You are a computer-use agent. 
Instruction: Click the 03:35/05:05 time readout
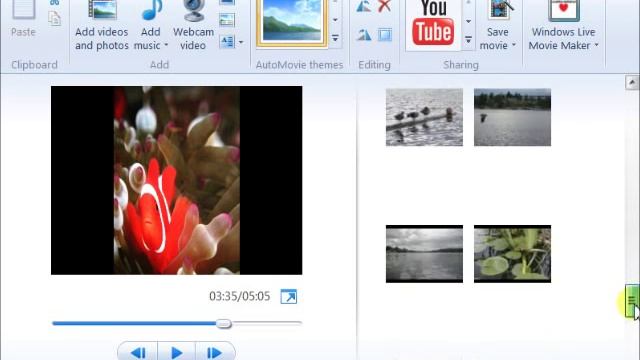(x=240, y=296)
